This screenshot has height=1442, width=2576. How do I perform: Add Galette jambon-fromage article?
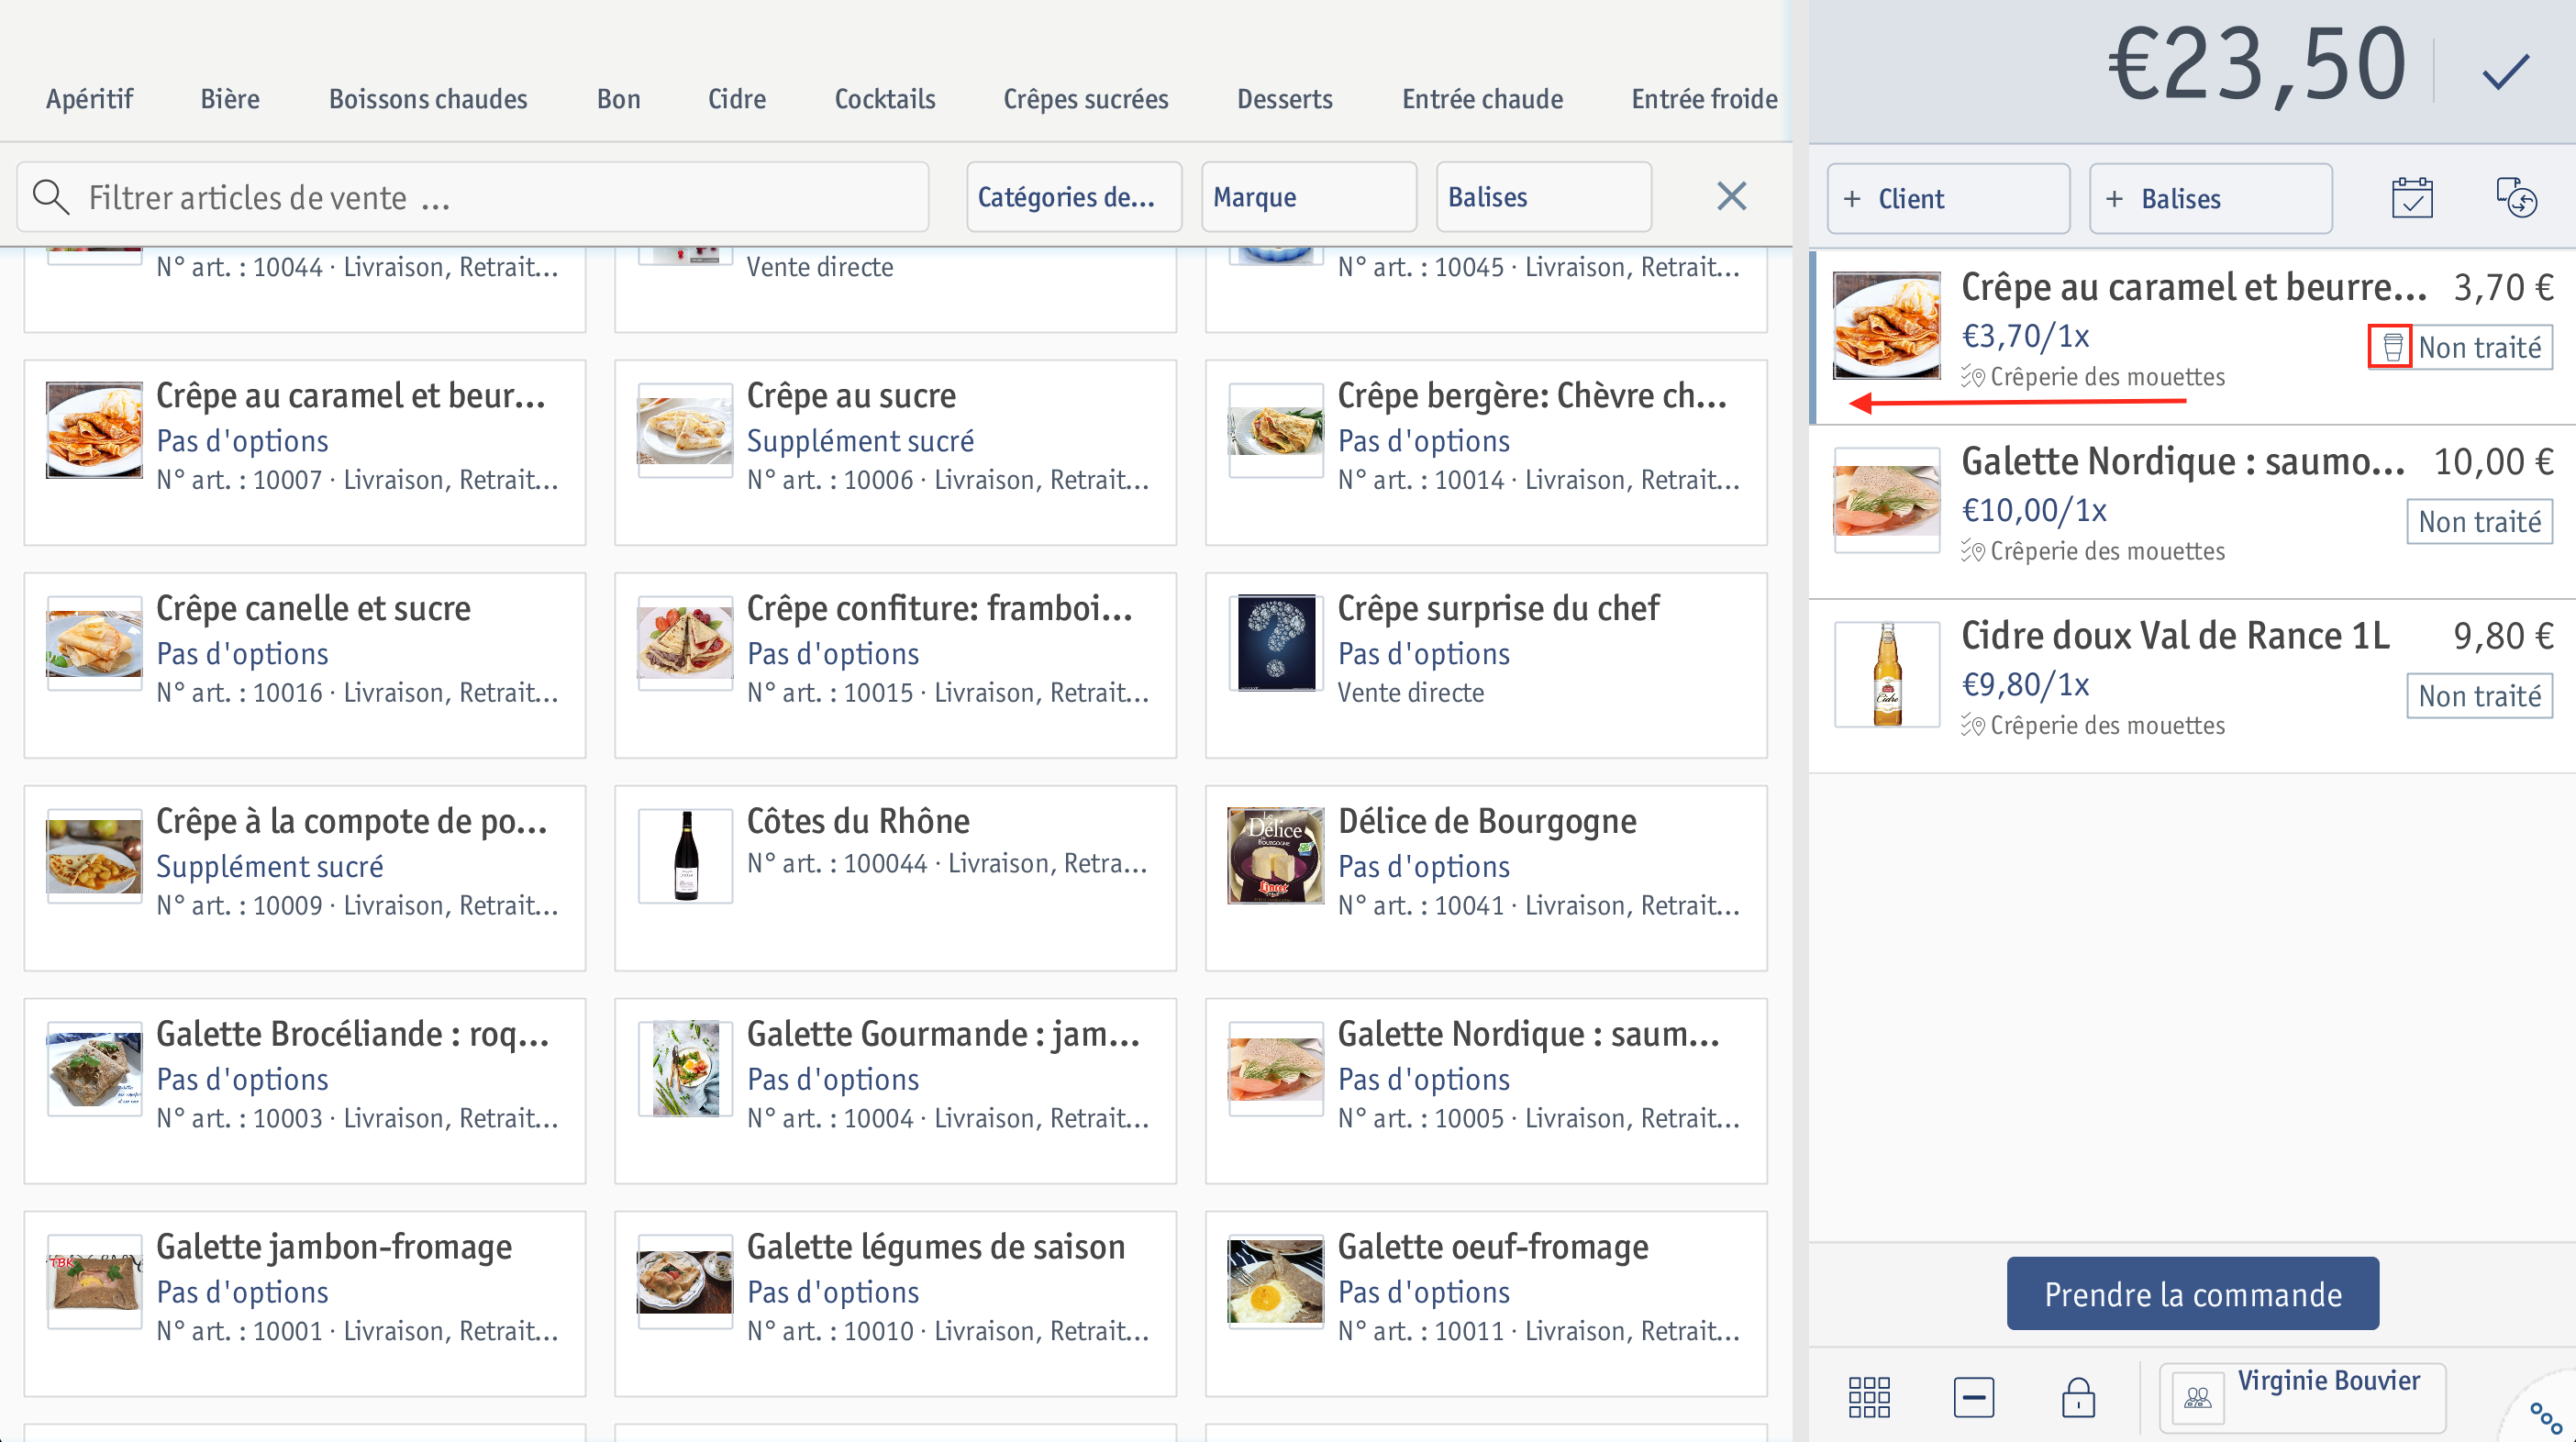click(x=305, y=1304)
